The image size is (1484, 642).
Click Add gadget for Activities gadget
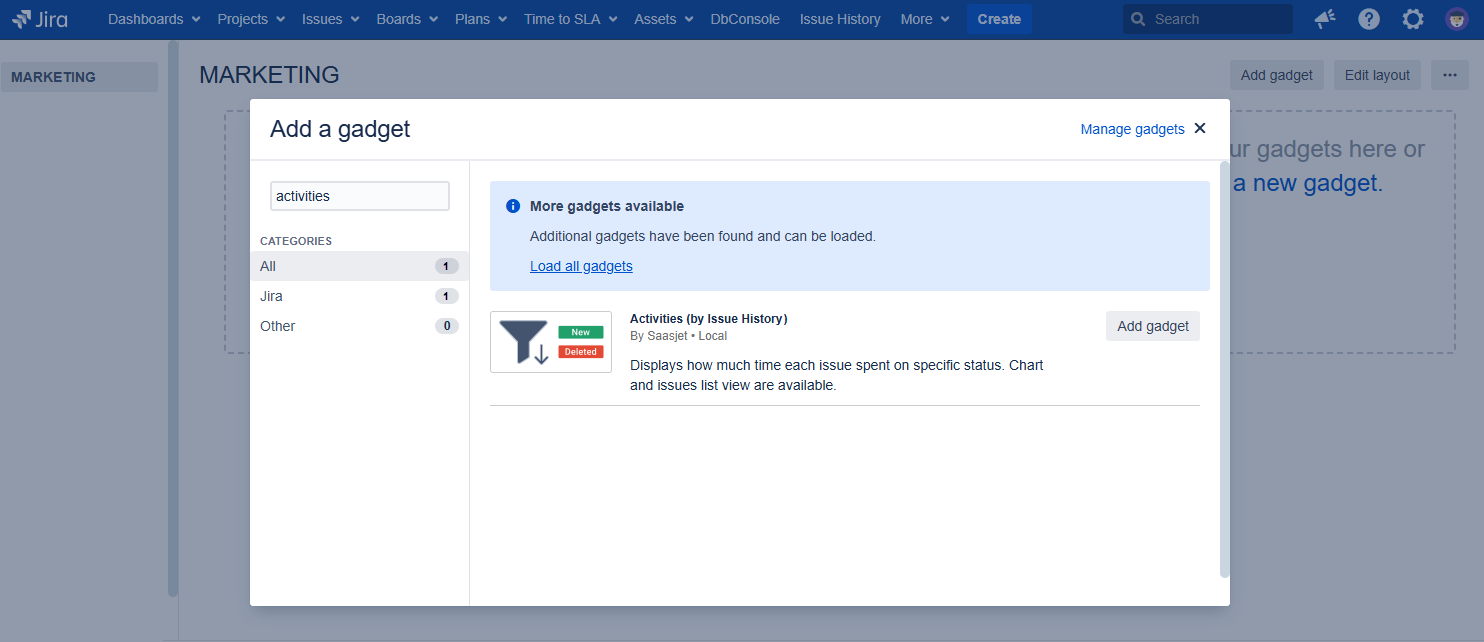click(1152, 326)
